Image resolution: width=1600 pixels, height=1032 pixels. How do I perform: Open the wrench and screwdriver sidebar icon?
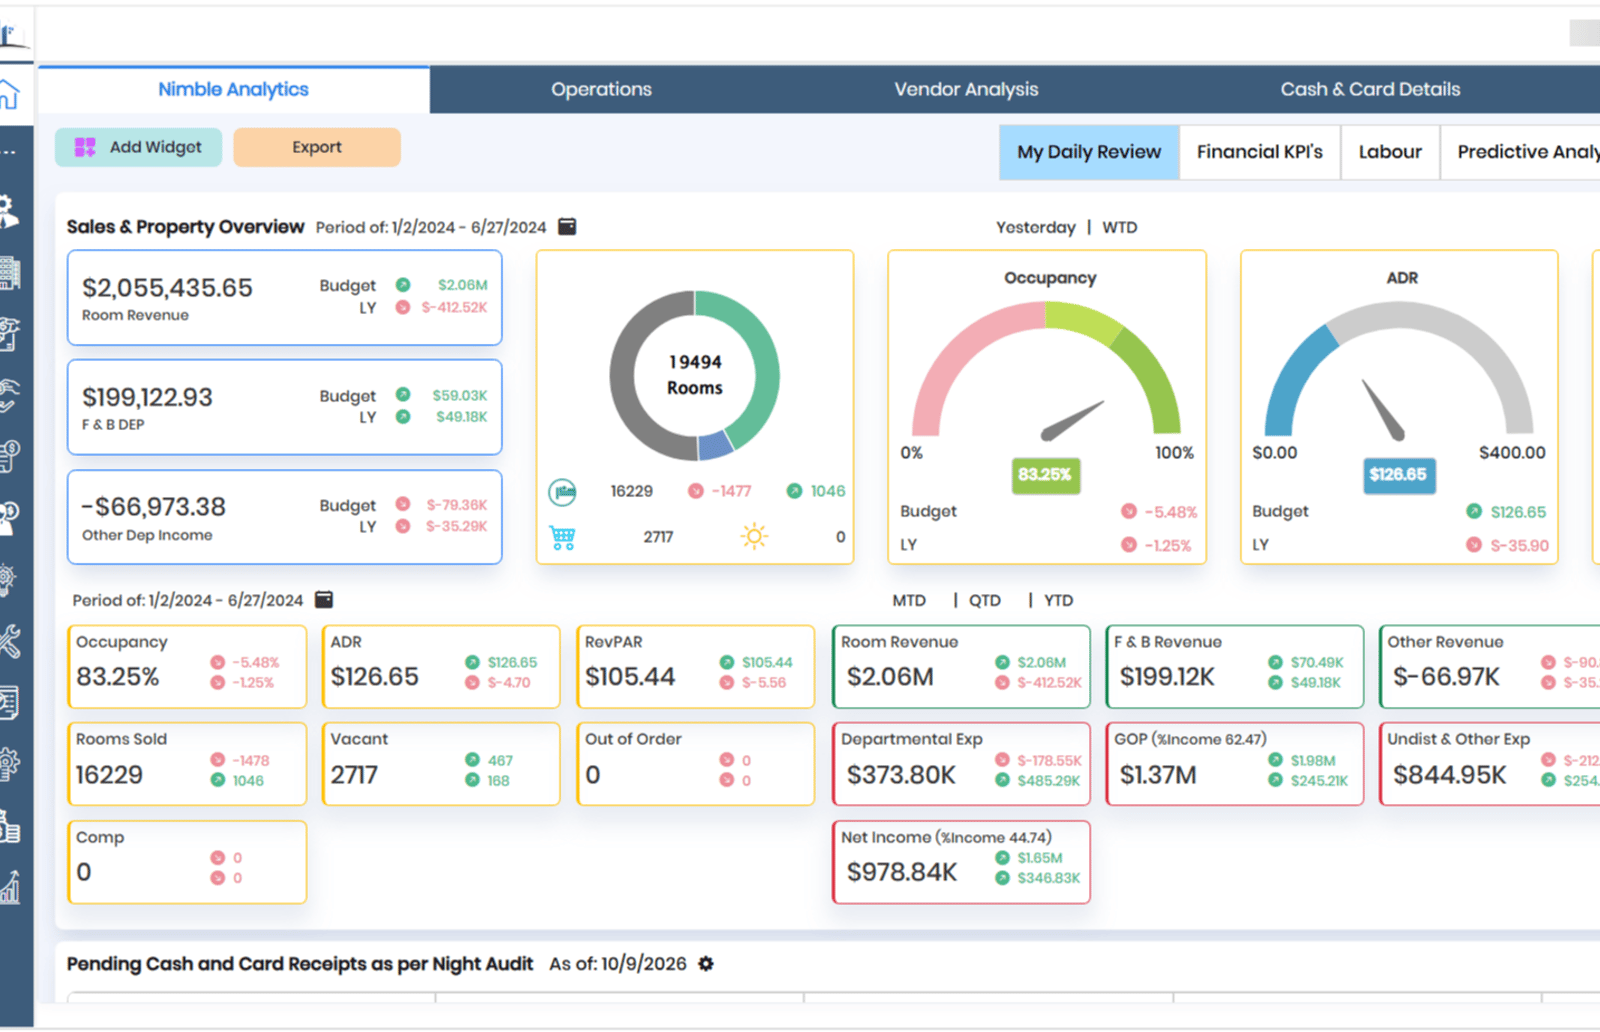pos(9,640)
